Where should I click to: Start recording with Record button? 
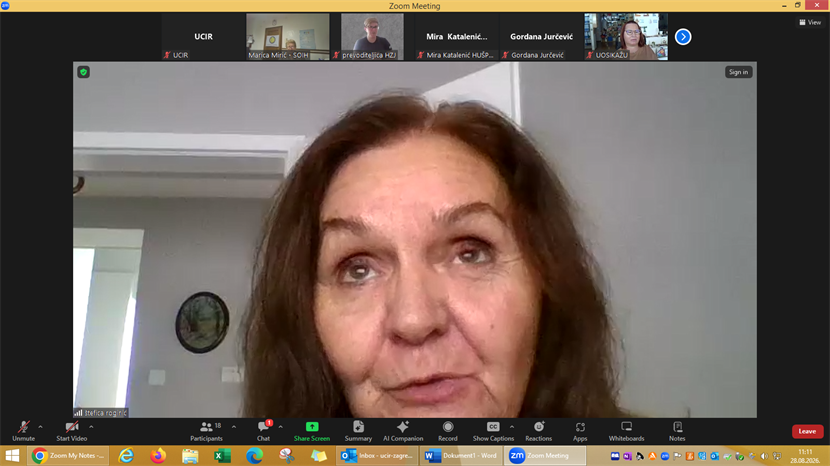tap(448, 431)
